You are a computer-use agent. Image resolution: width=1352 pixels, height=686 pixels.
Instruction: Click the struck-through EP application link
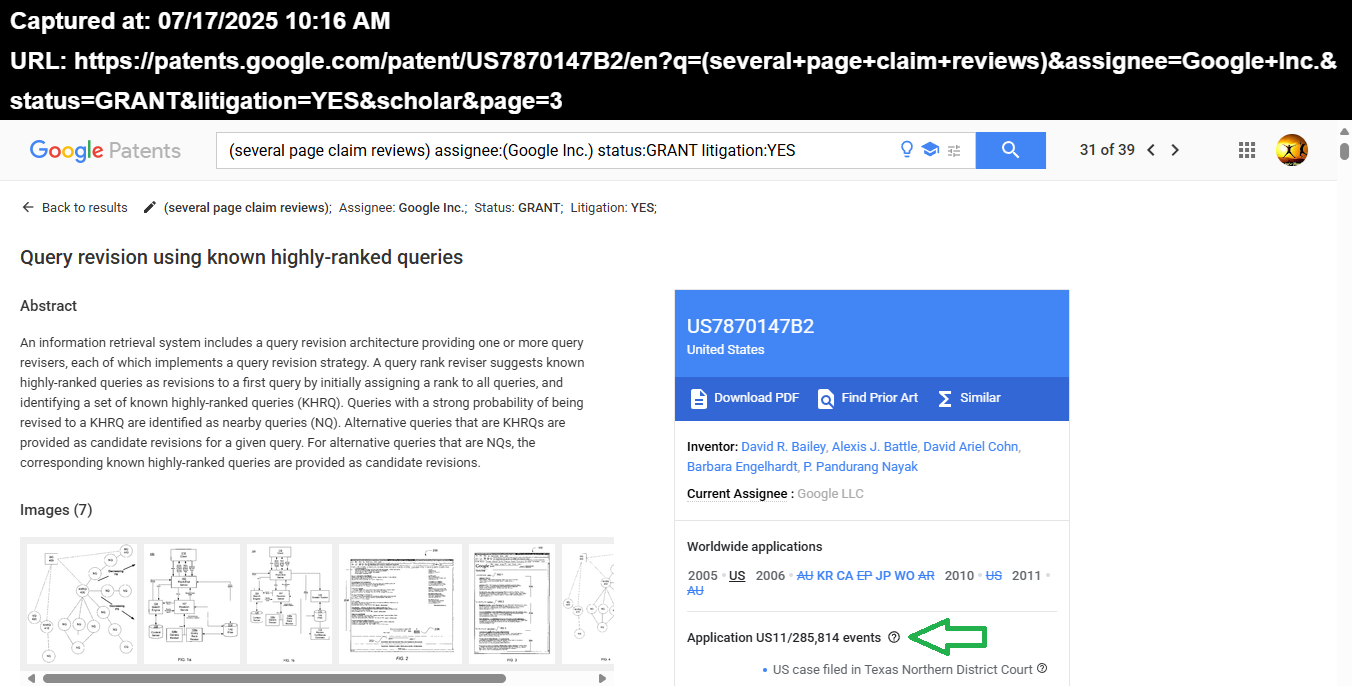coord(865,576)
